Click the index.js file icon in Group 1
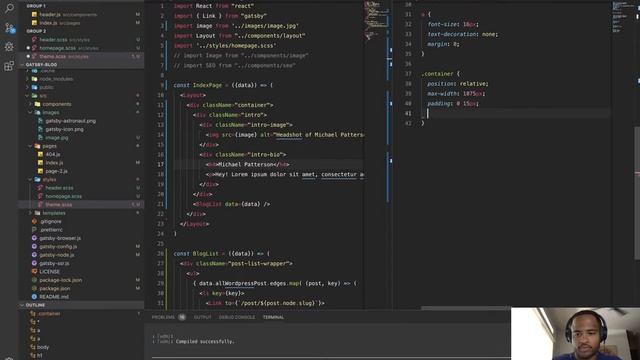Image resolution: width=640 pixels, height=360 pixels. point(34,23)
